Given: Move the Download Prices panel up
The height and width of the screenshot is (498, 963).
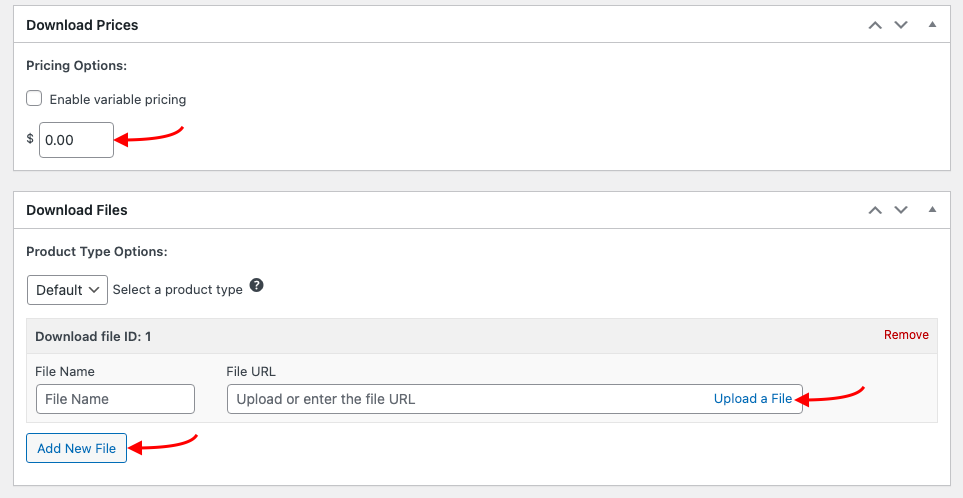Looking at the screenshot, I should [x=875, y=25].
